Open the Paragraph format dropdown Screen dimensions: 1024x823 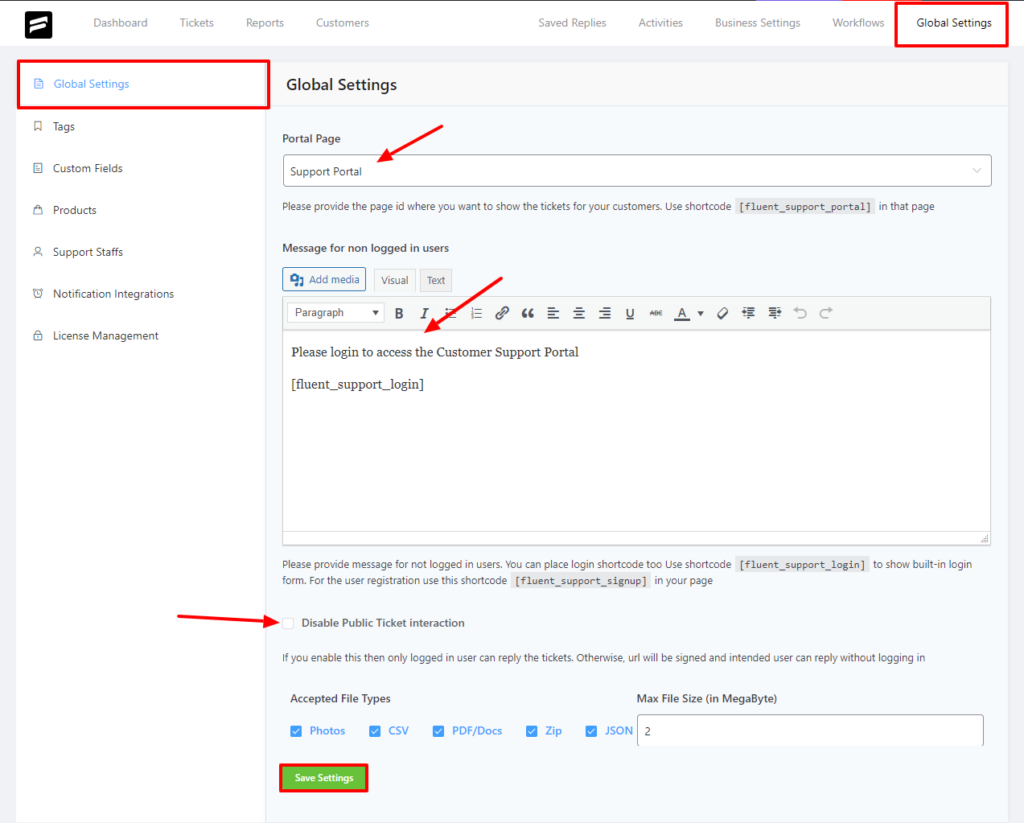tap(336, 313)
